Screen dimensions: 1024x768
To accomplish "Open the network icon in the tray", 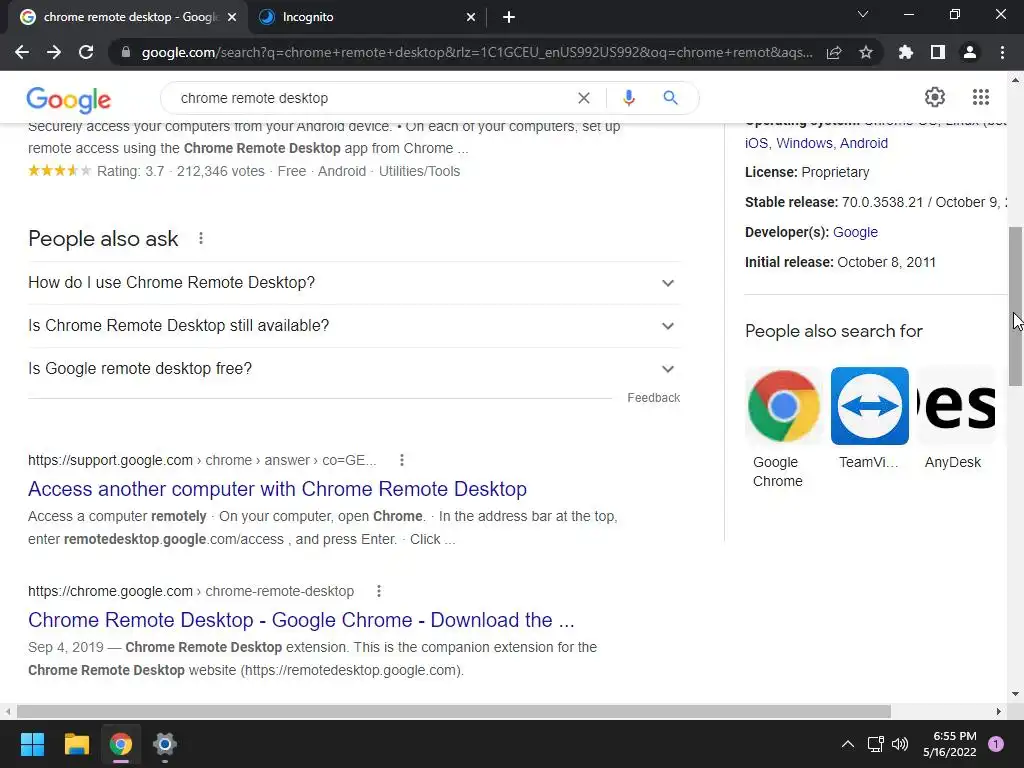I will point(875,744).
